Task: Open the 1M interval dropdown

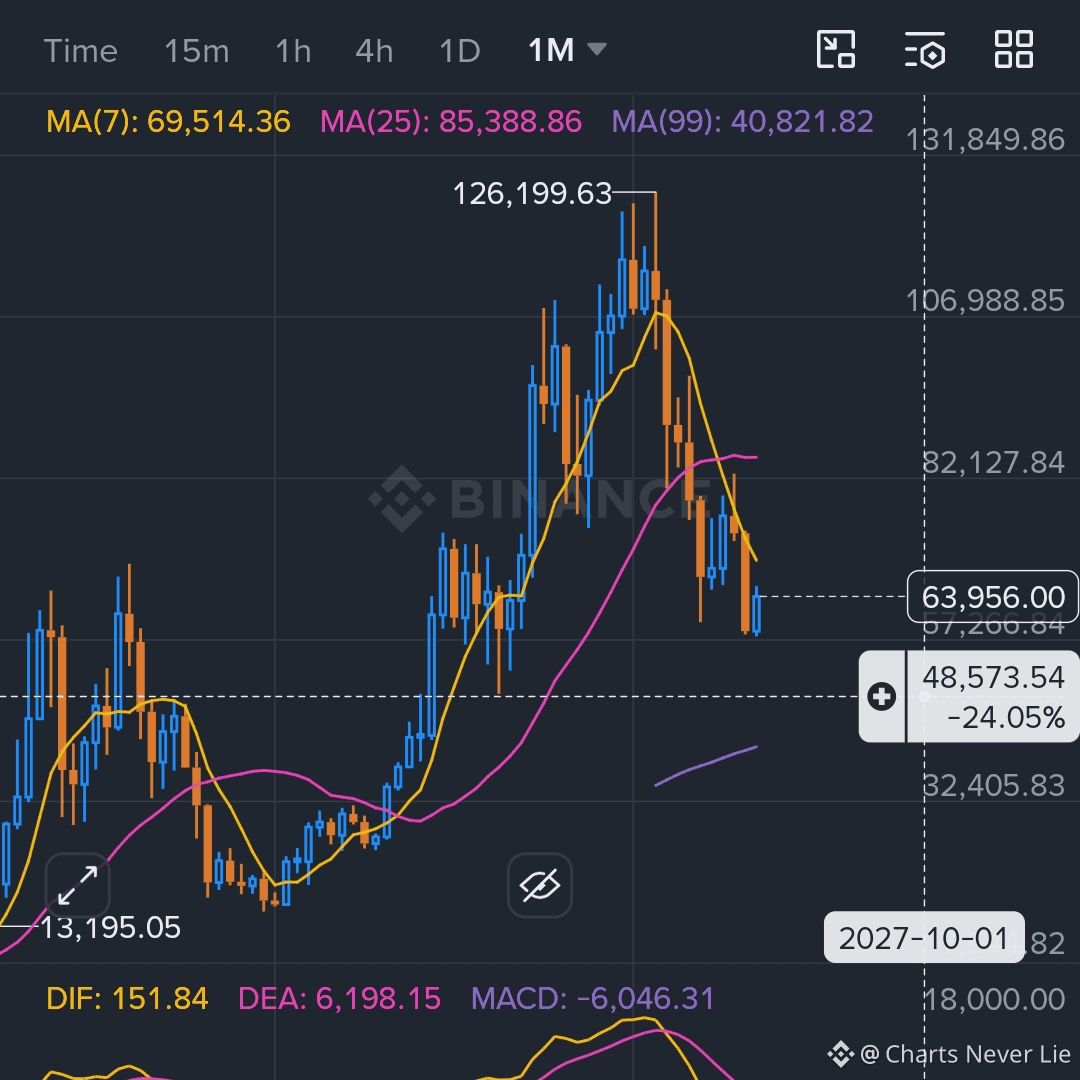Action: [567, 50]
